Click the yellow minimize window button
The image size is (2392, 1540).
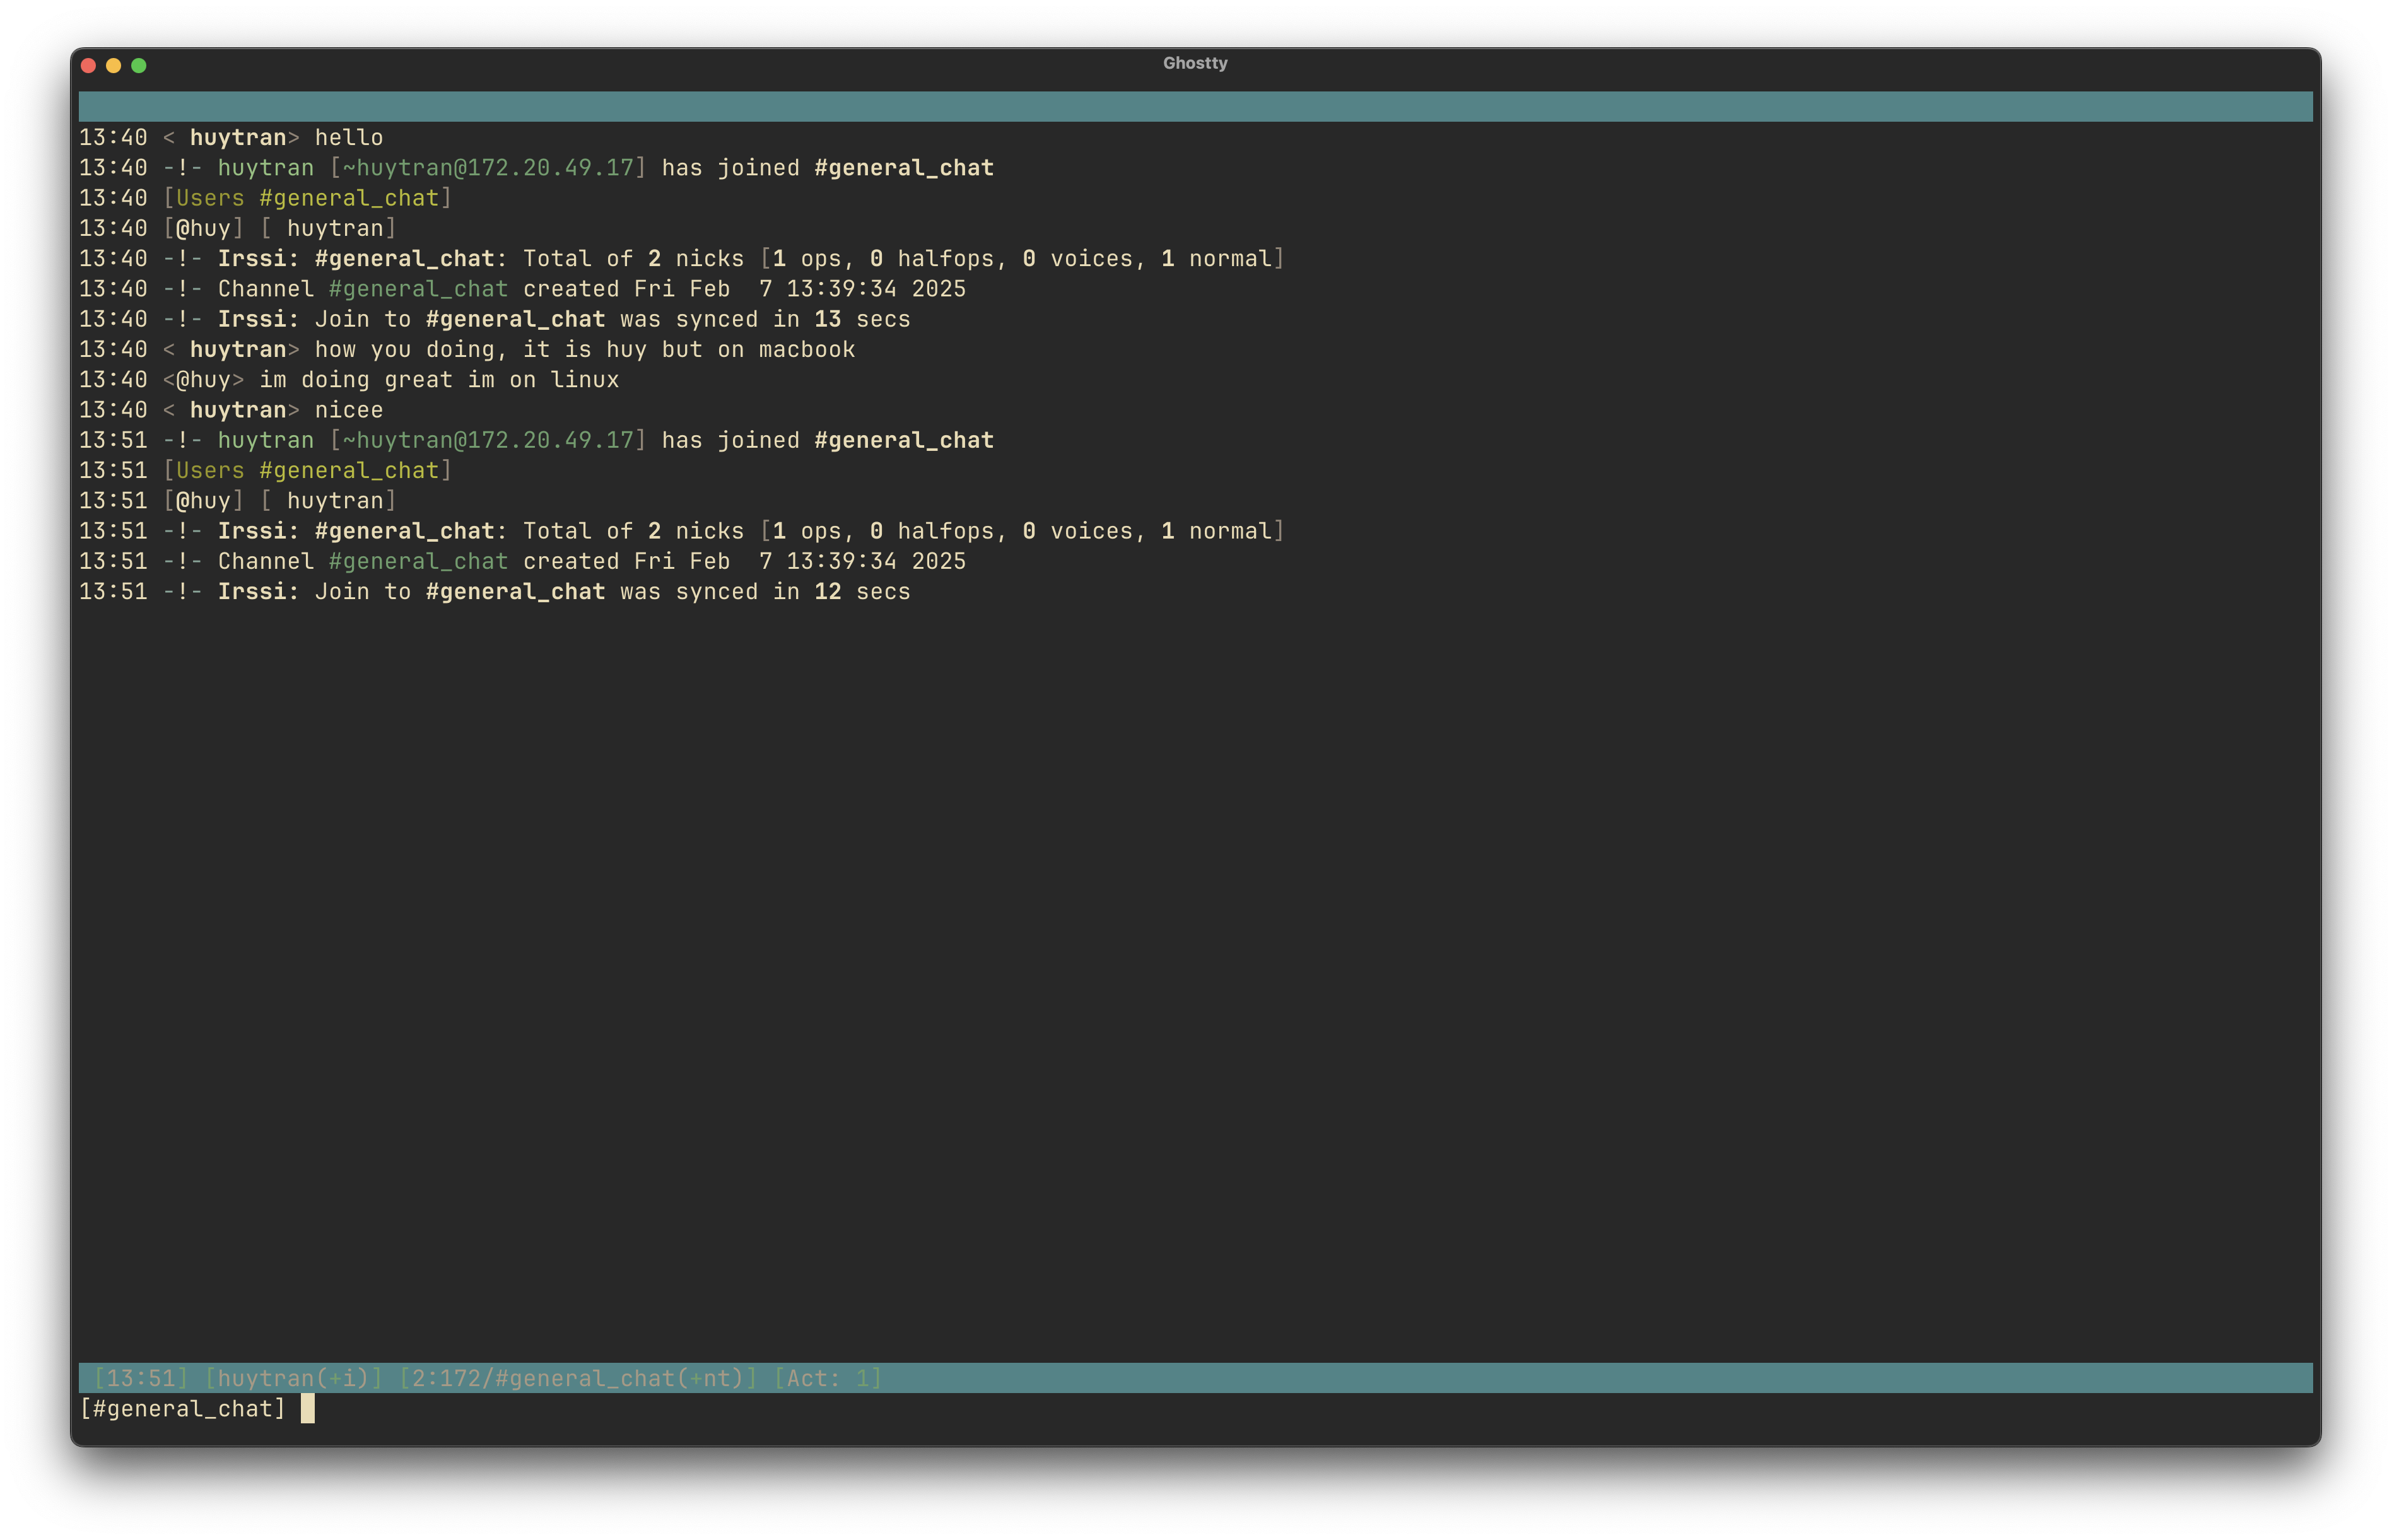point(113,66)
